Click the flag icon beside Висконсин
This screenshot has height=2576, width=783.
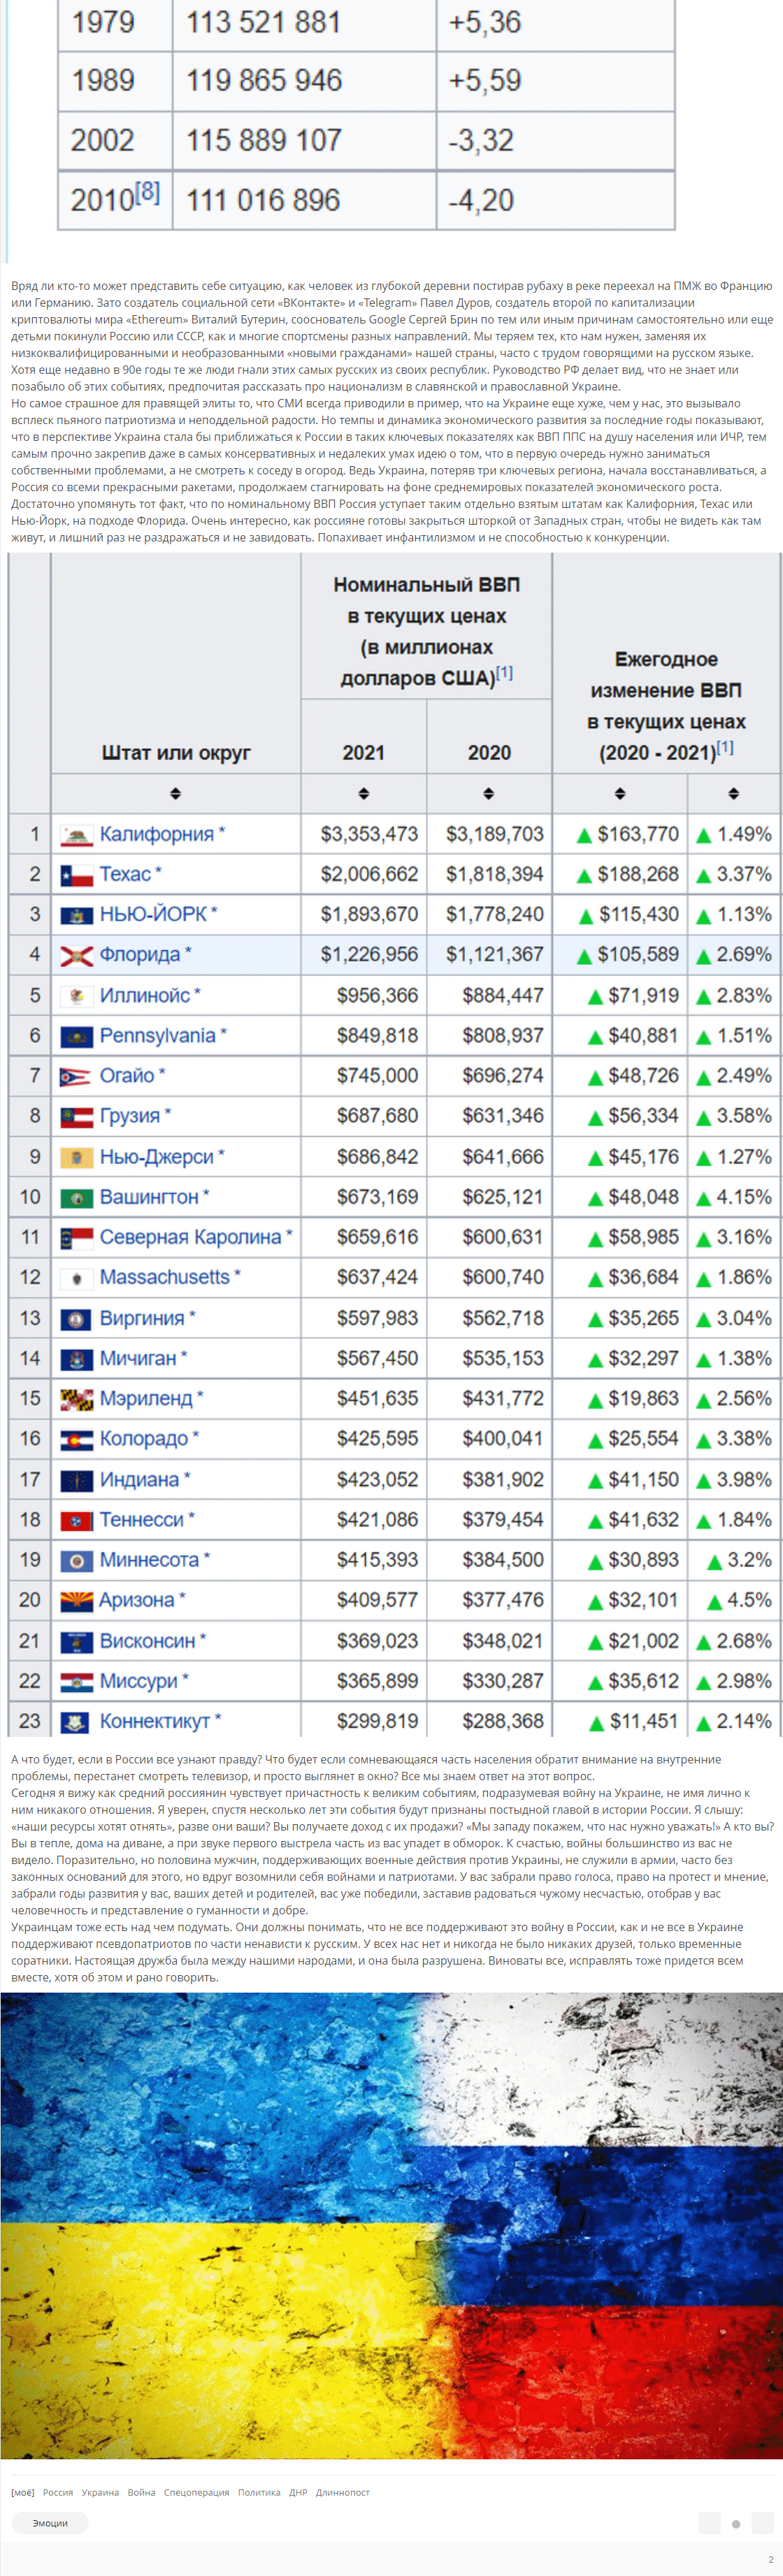pos(76,1641)
